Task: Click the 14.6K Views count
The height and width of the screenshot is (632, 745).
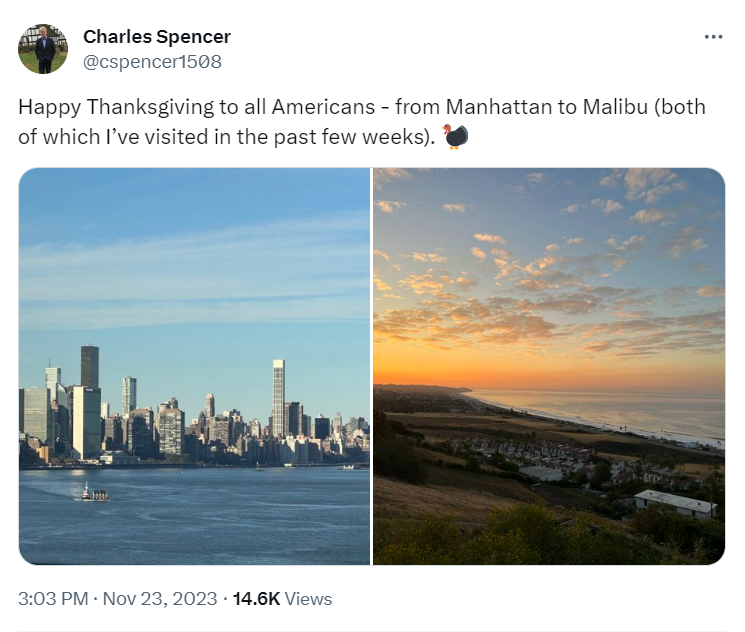Action: 282,599
